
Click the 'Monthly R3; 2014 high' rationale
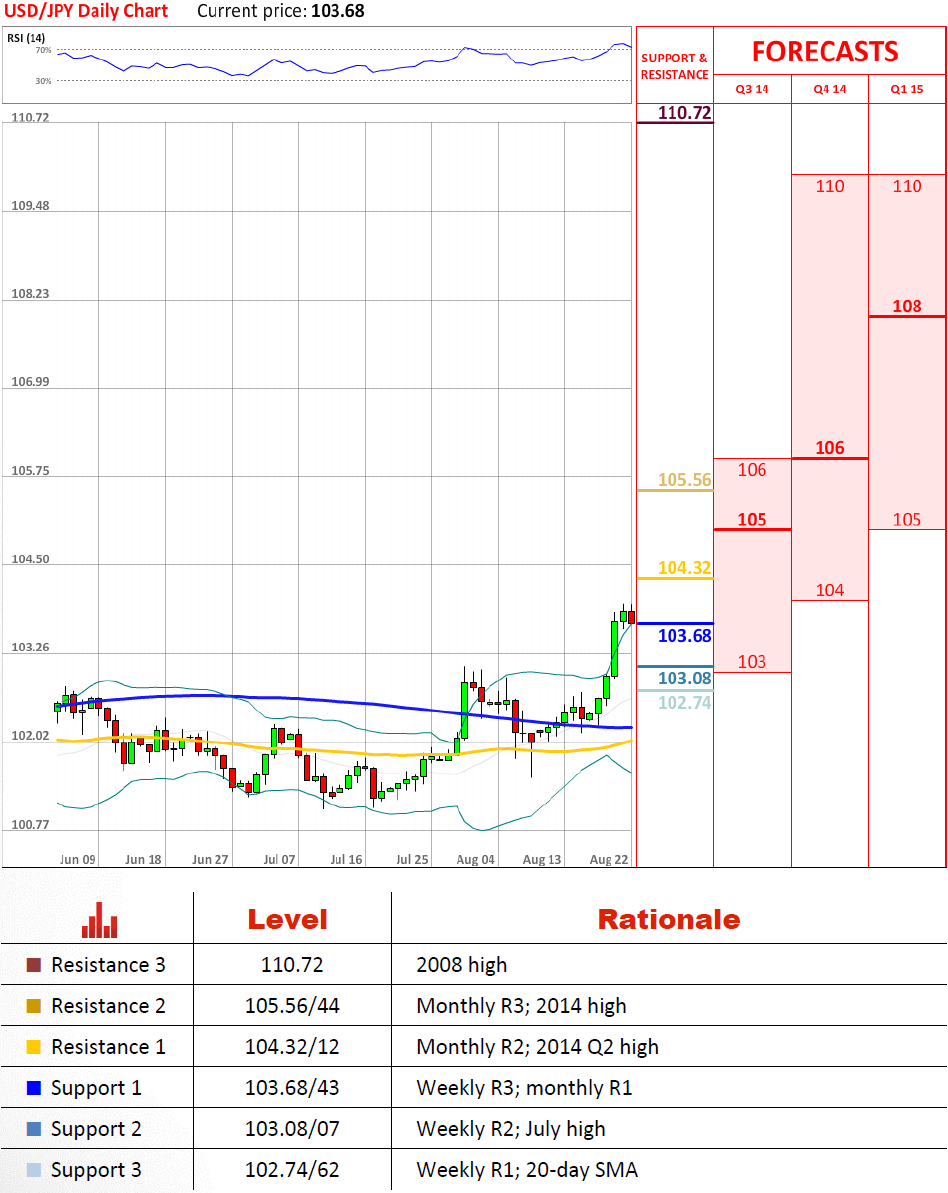[521, 1007]
